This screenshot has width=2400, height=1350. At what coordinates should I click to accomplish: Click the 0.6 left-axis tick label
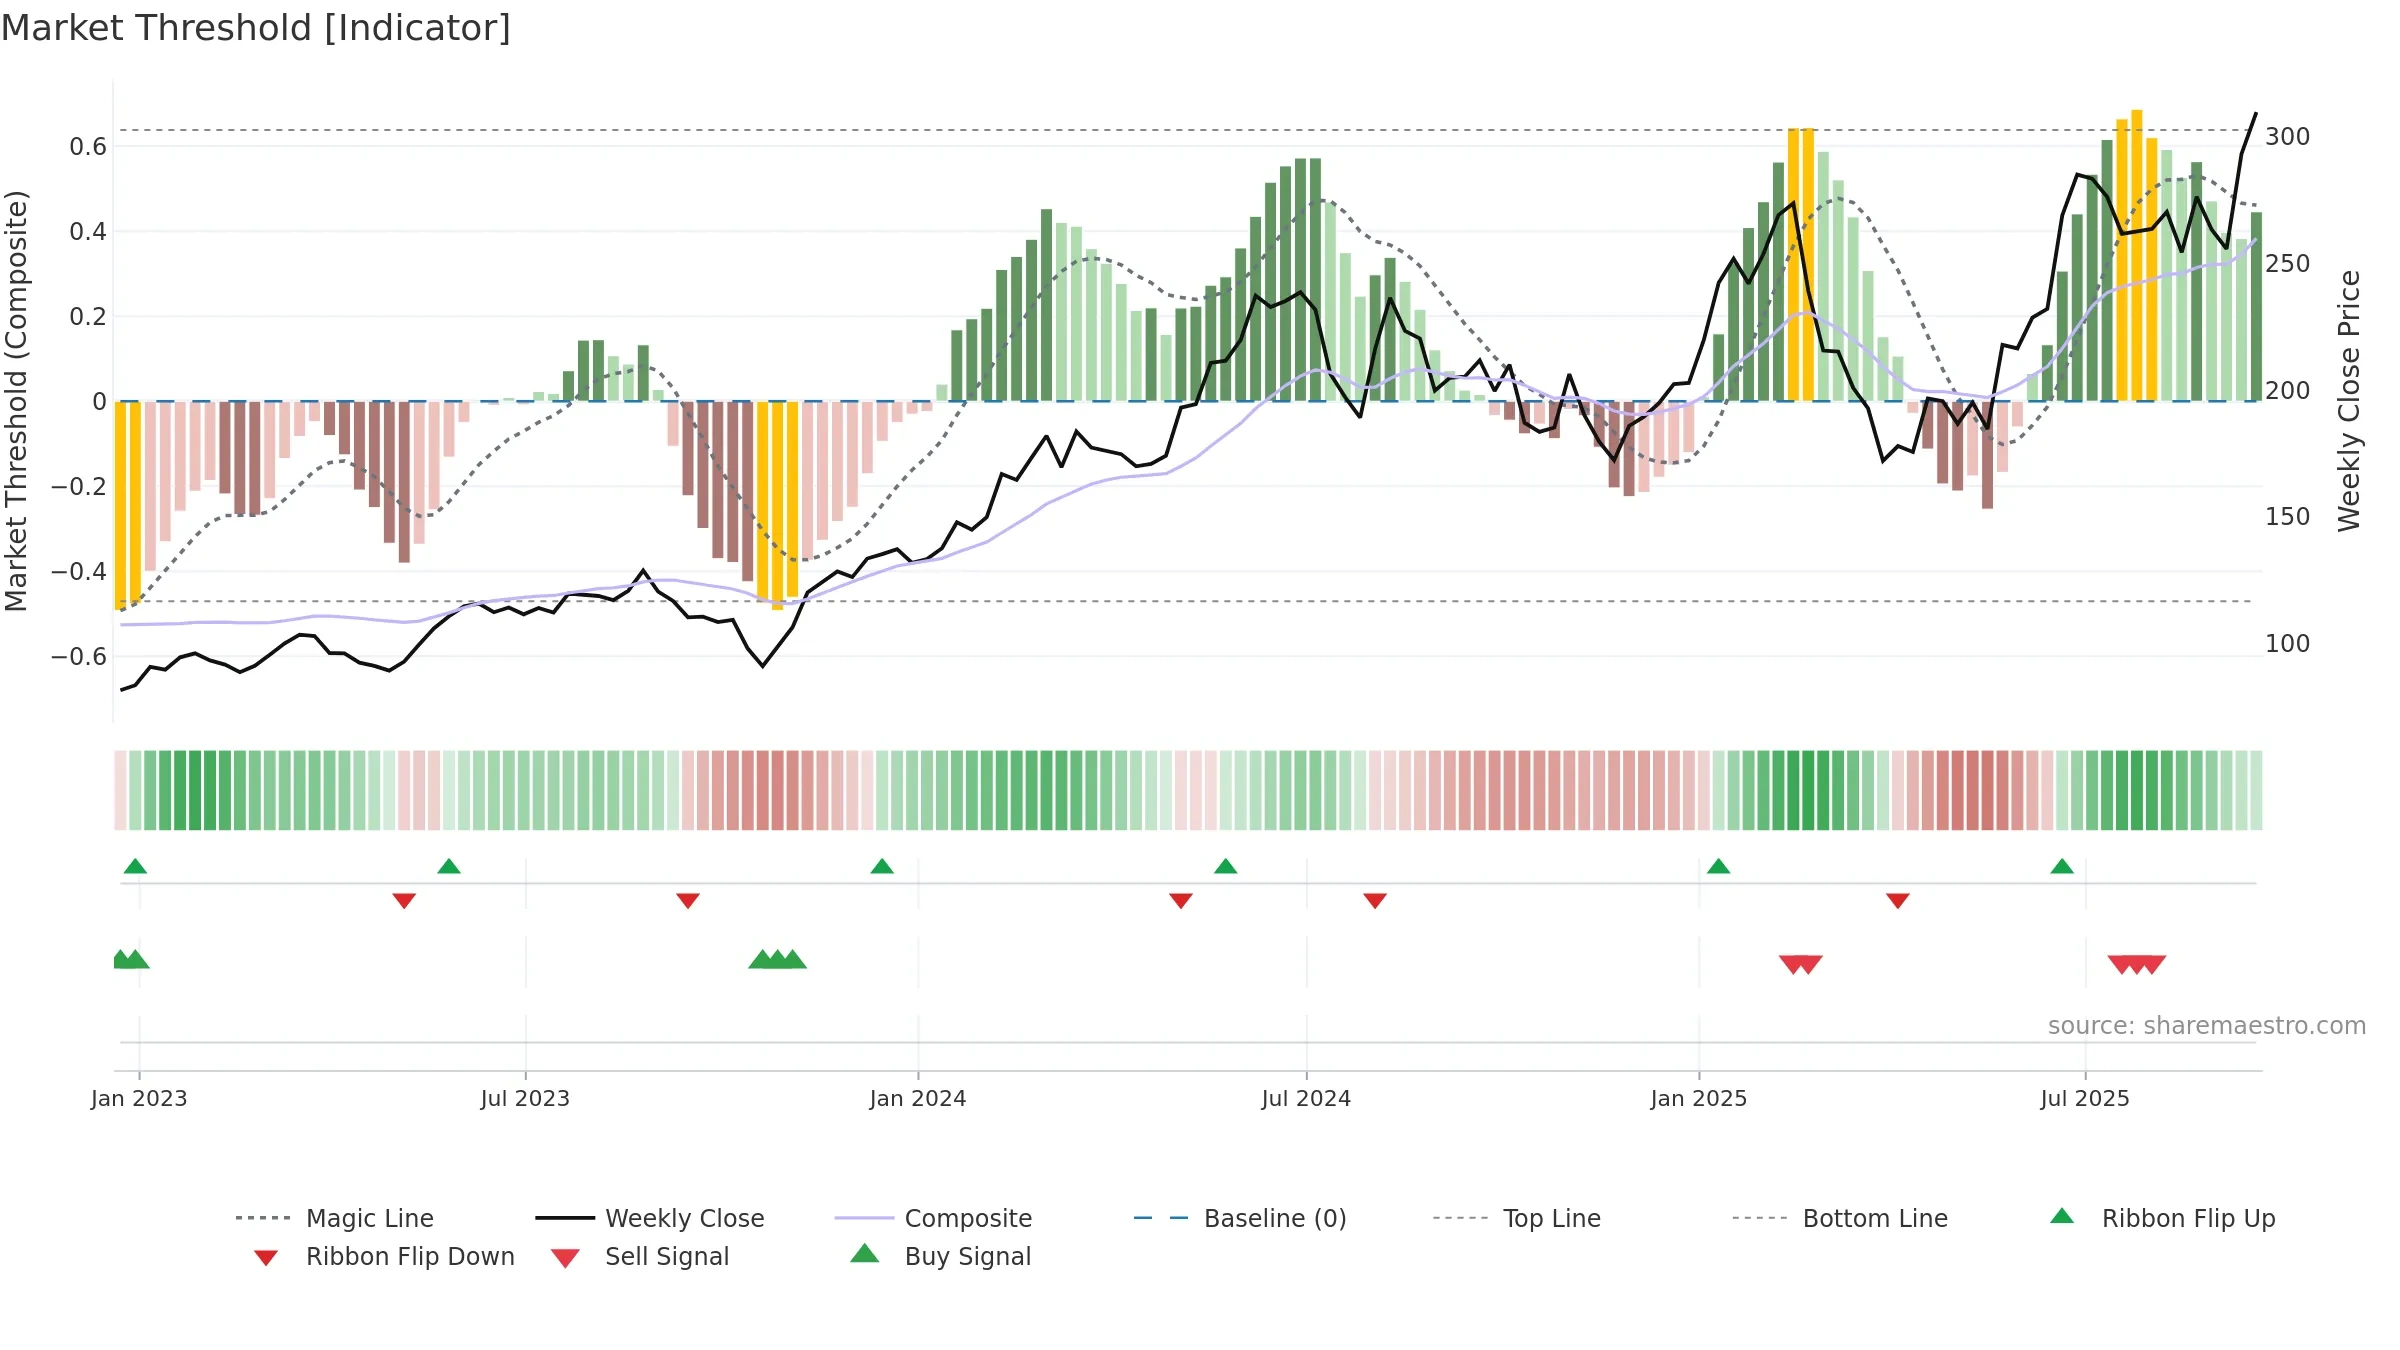click(88, 147)
